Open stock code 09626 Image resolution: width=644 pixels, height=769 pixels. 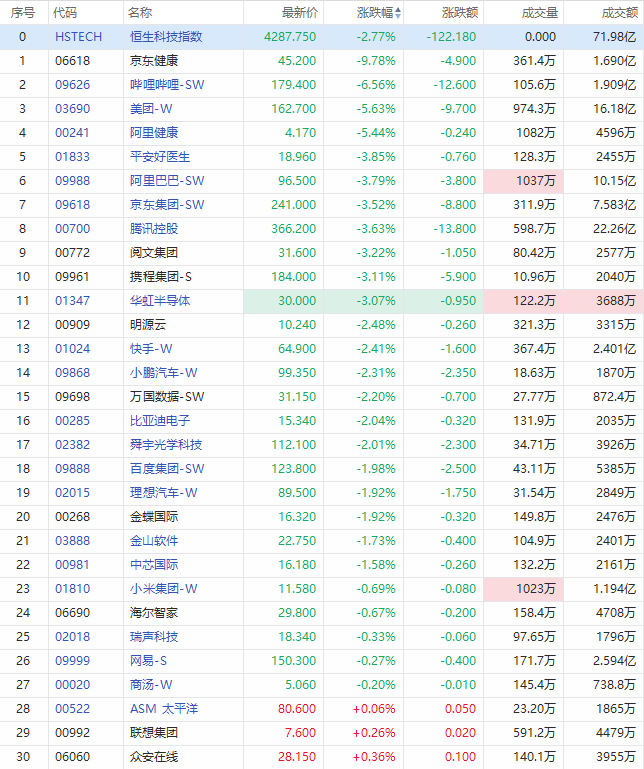coord(73,85)
